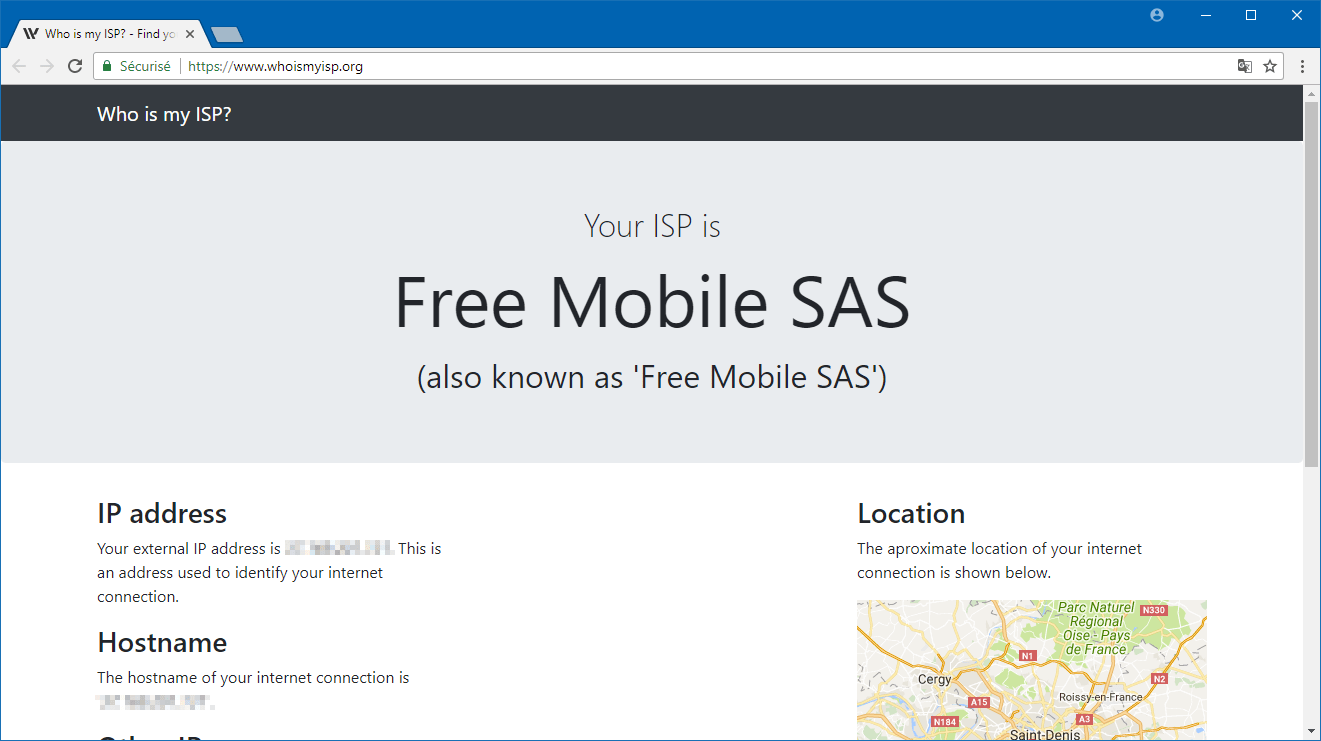The width and height of the screenshot is (1321, 741).
Task: Click the 'Hostname' heading
Action: 162,642
